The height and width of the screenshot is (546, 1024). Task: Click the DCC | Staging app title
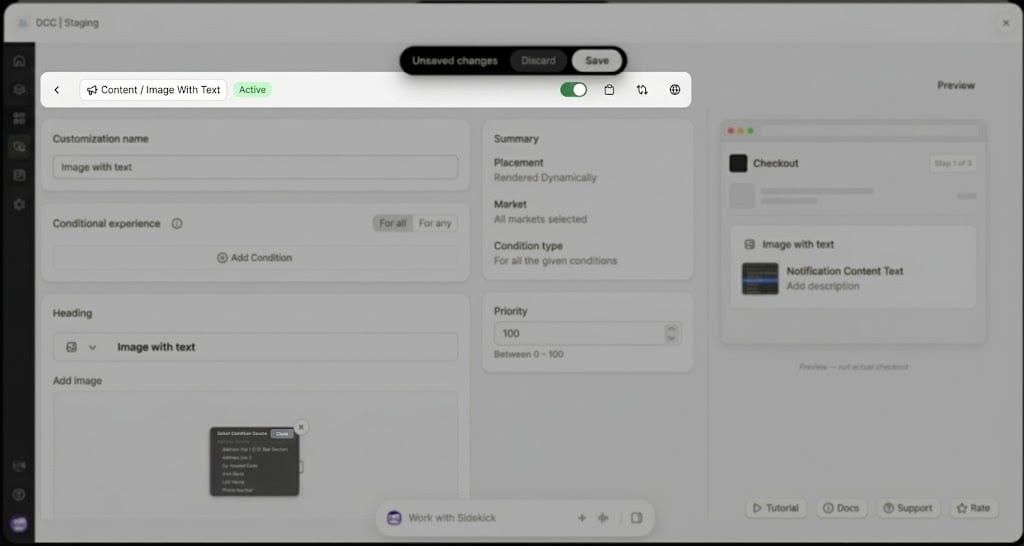pyautogui.click(x=67, y=23)
